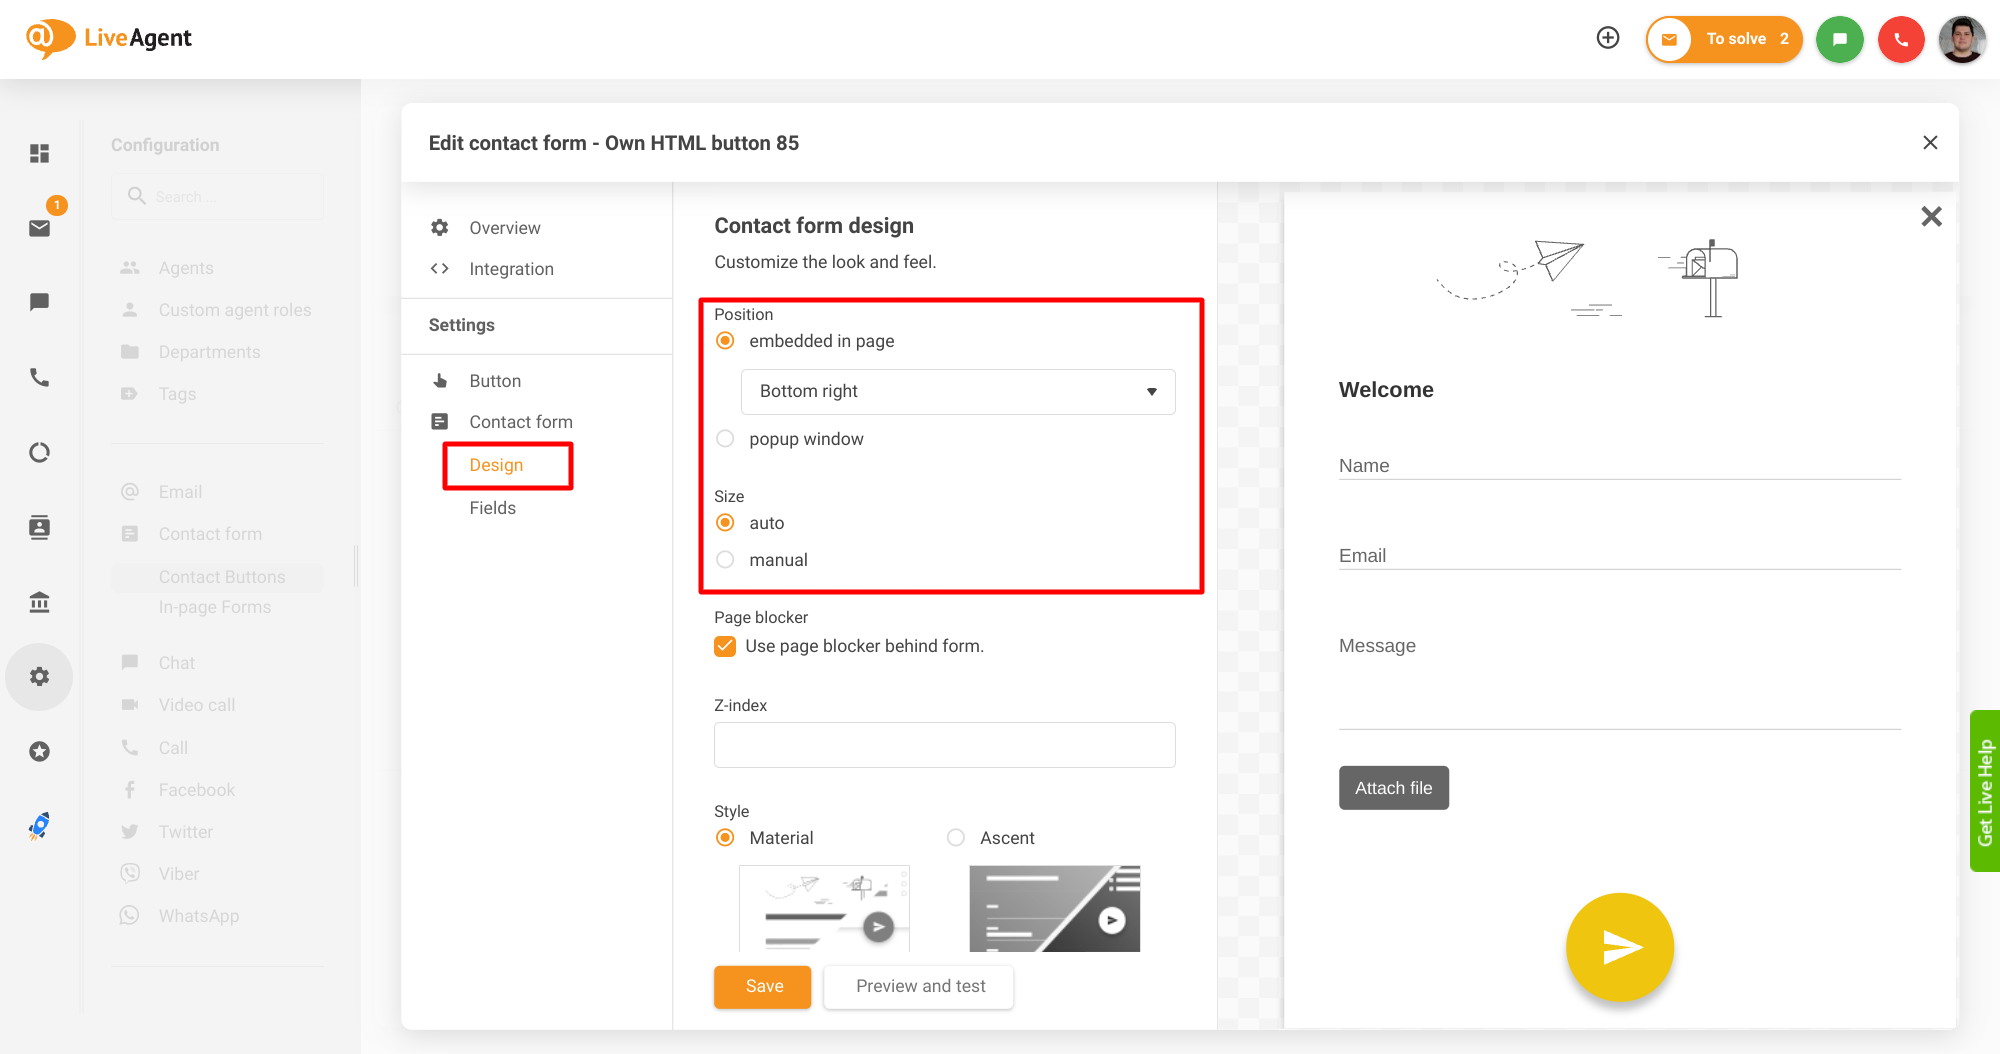Enable the popup window position option

click(x=725, y=438)
